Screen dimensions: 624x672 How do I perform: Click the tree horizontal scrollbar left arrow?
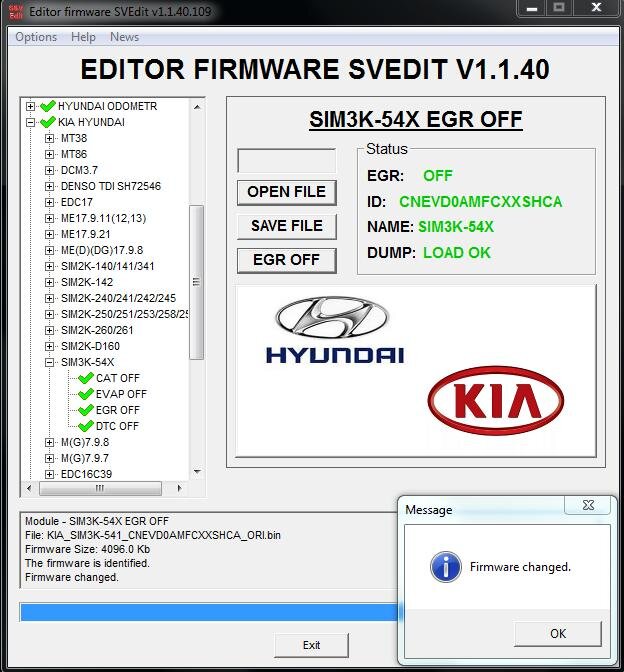tap(29, 488)
